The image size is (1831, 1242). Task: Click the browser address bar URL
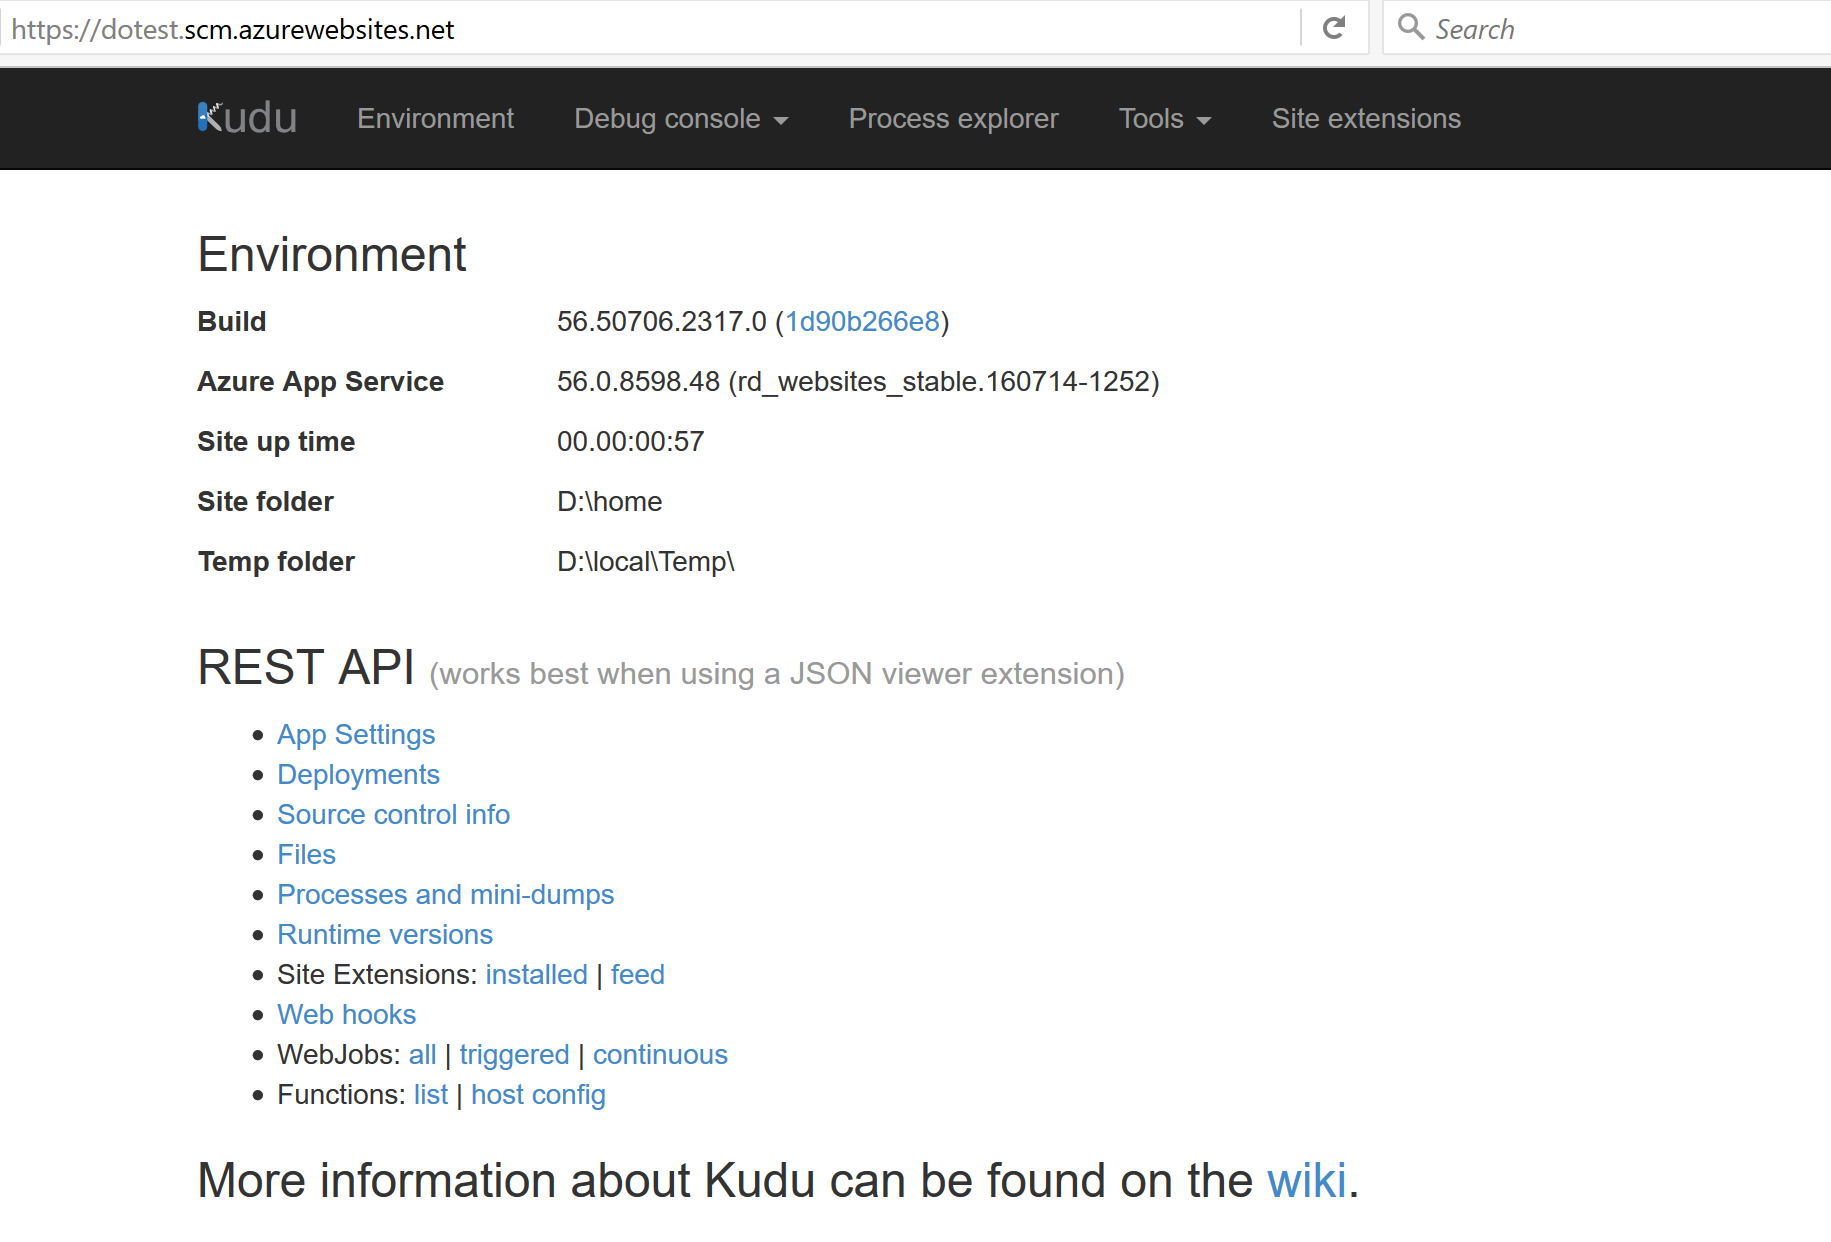point(233,30)
